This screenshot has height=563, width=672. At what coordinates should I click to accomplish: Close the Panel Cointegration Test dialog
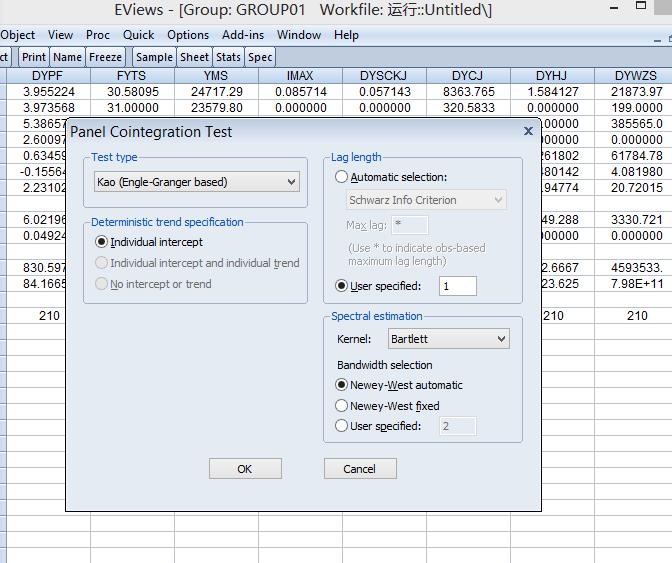[528, 131]
